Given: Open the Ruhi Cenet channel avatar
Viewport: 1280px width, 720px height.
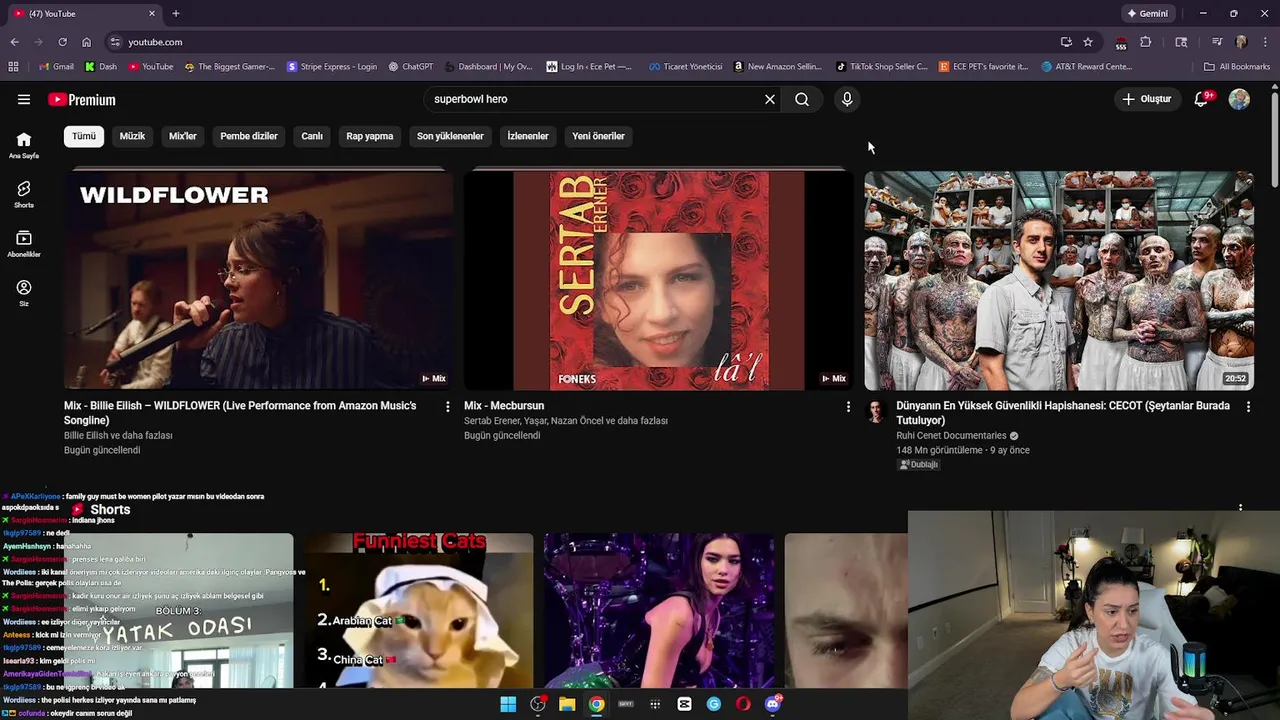Looking at the screenshot, I should click(x=876, y=411).
